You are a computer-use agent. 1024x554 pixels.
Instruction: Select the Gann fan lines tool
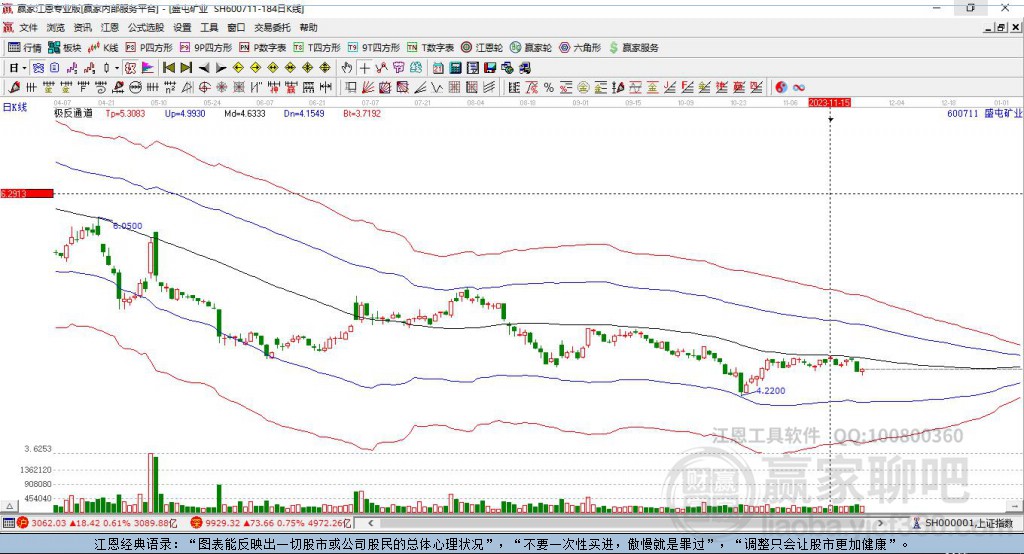coord(368,87)
